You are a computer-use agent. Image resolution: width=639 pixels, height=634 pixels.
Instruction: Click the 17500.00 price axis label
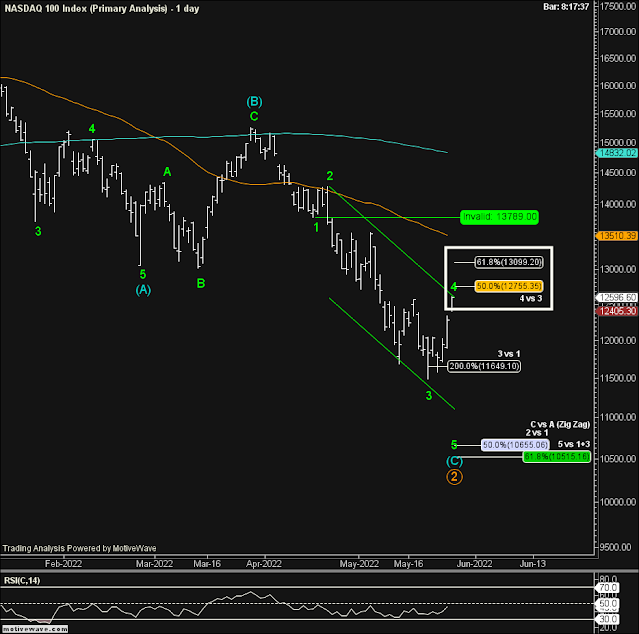click(x=618, y=6)
